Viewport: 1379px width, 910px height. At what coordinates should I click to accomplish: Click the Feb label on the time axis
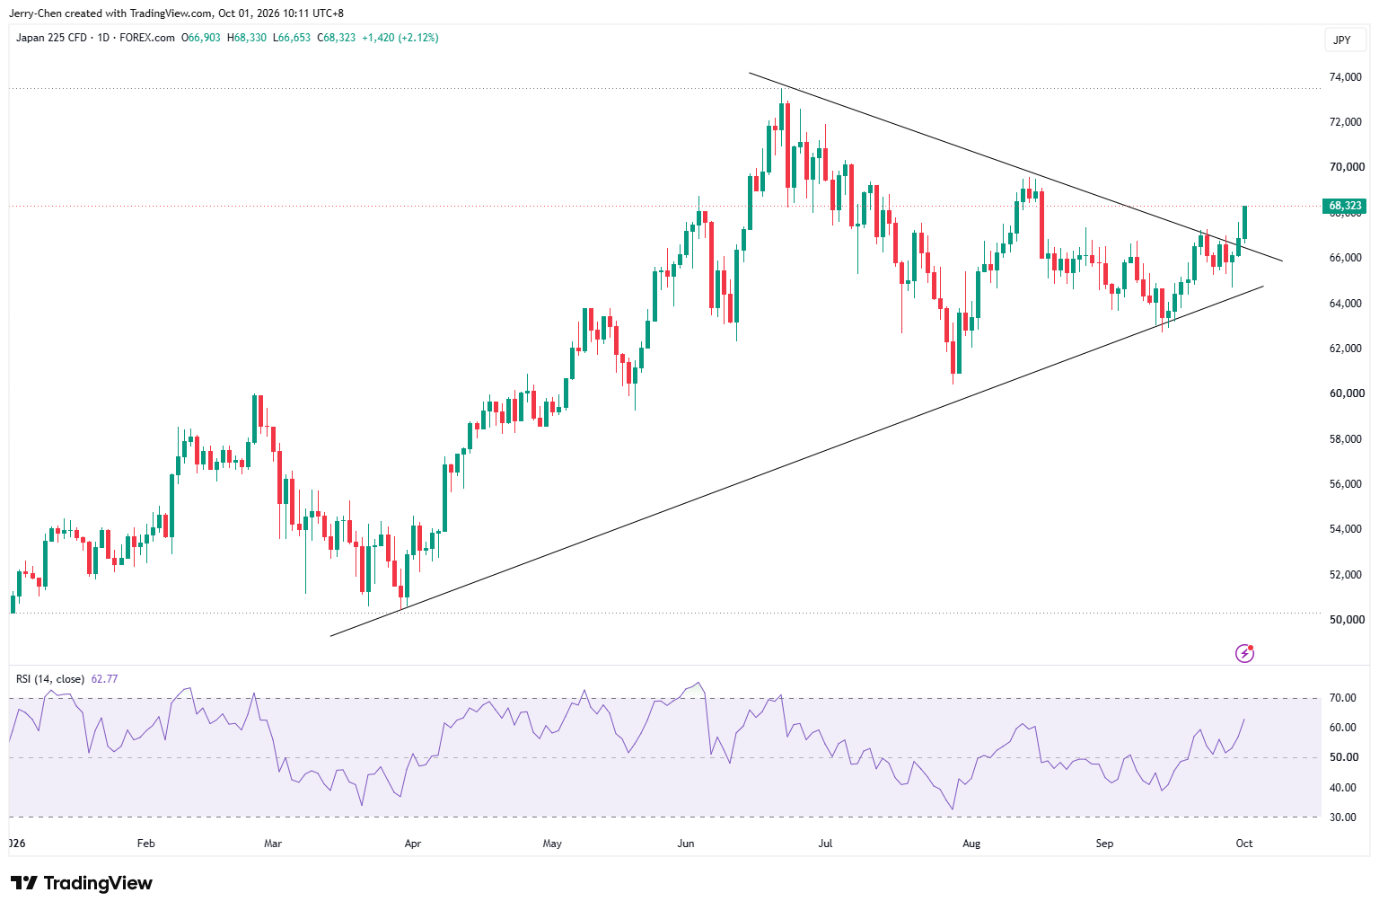(146, 843)
